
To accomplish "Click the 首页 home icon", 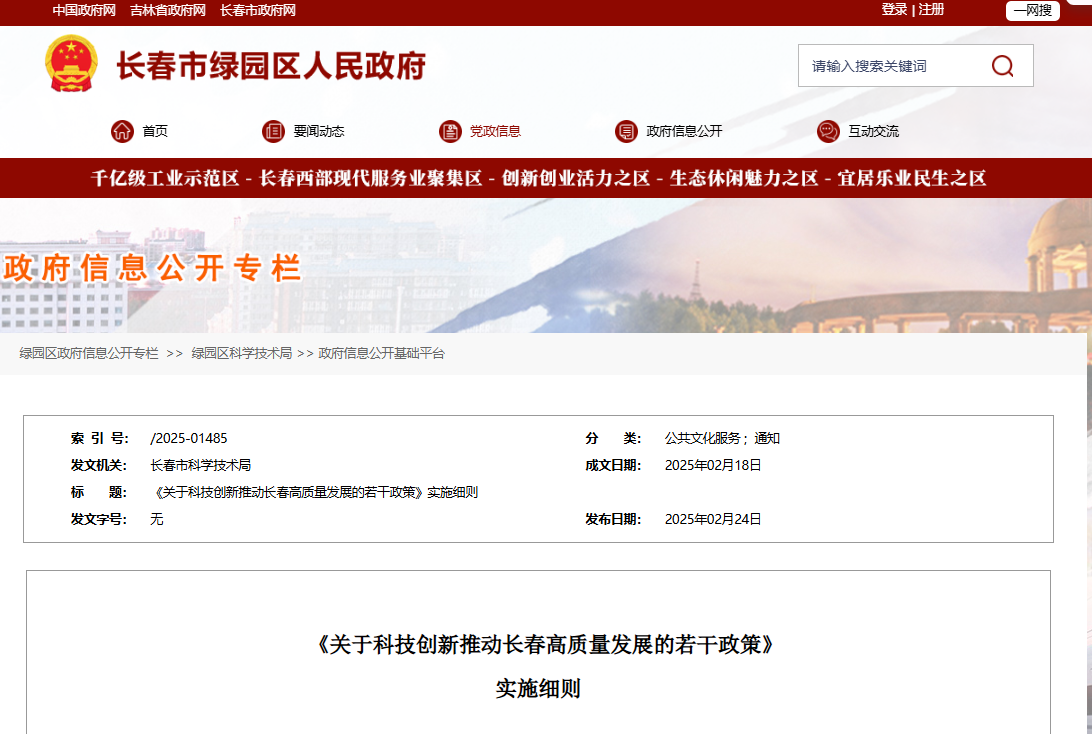I will click(123, 130).
